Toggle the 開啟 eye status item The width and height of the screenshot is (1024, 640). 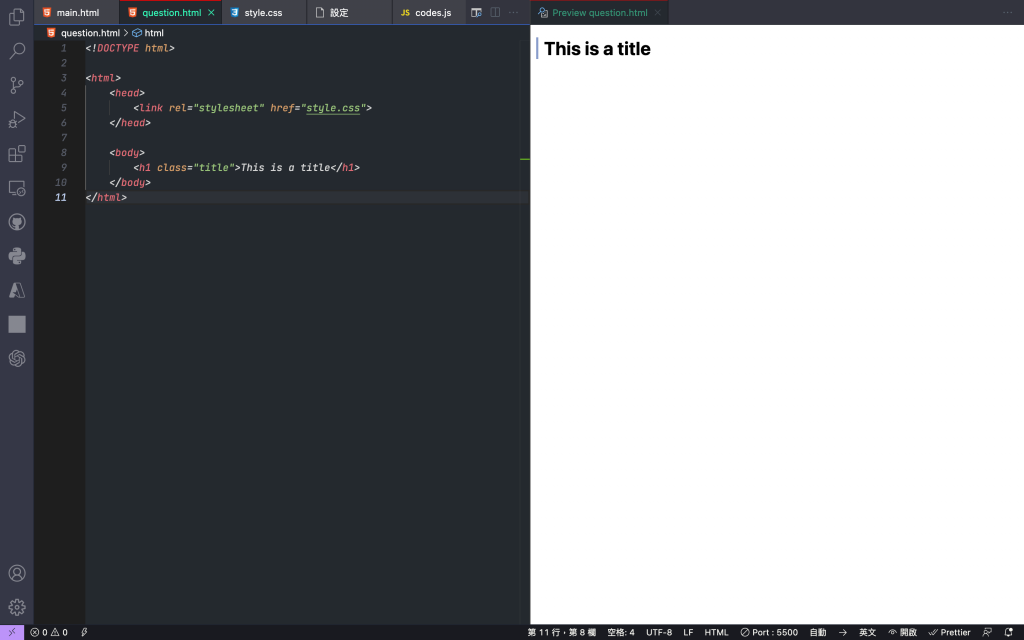(902, 632)
